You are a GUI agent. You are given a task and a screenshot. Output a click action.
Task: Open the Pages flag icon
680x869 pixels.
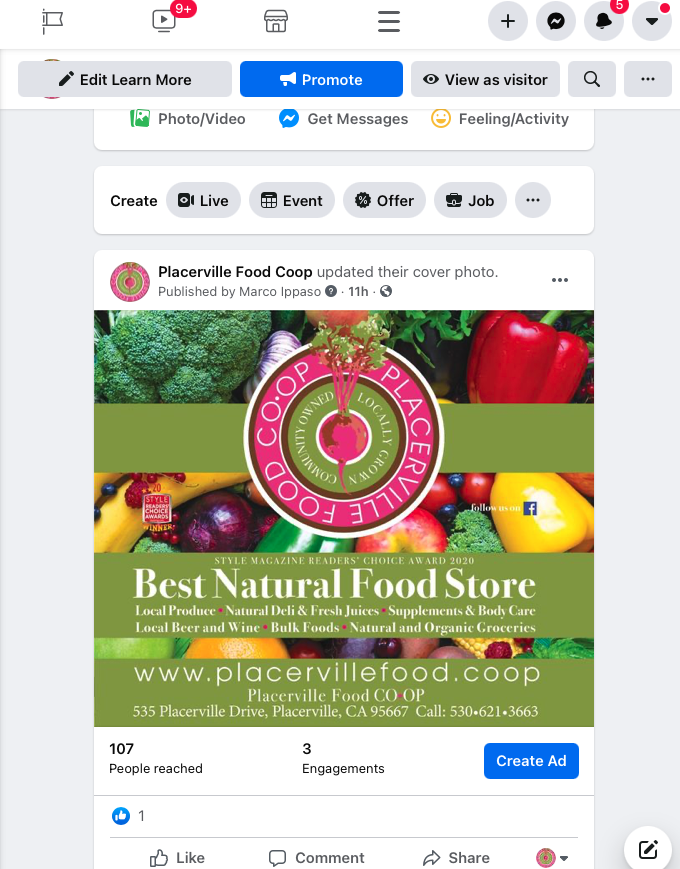[x=53, y=22]
